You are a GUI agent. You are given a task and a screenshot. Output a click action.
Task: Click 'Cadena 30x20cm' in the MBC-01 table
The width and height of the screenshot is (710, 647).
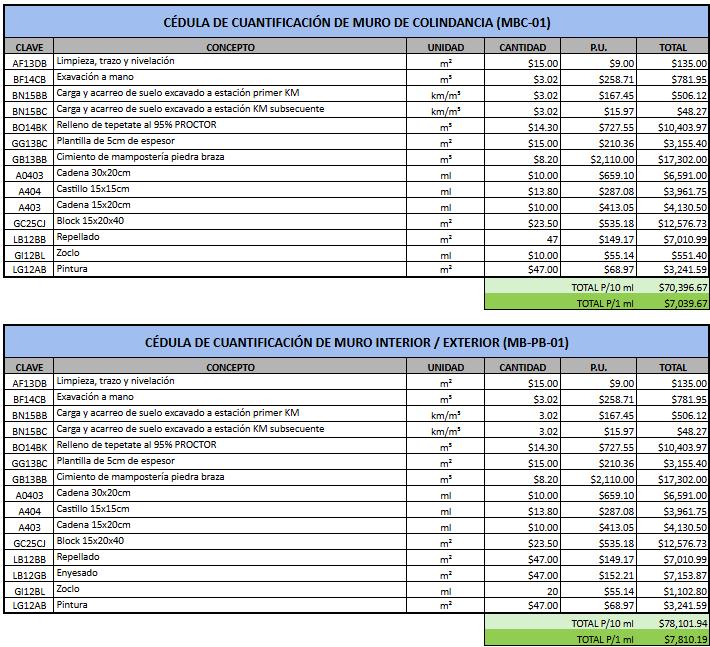230,173
